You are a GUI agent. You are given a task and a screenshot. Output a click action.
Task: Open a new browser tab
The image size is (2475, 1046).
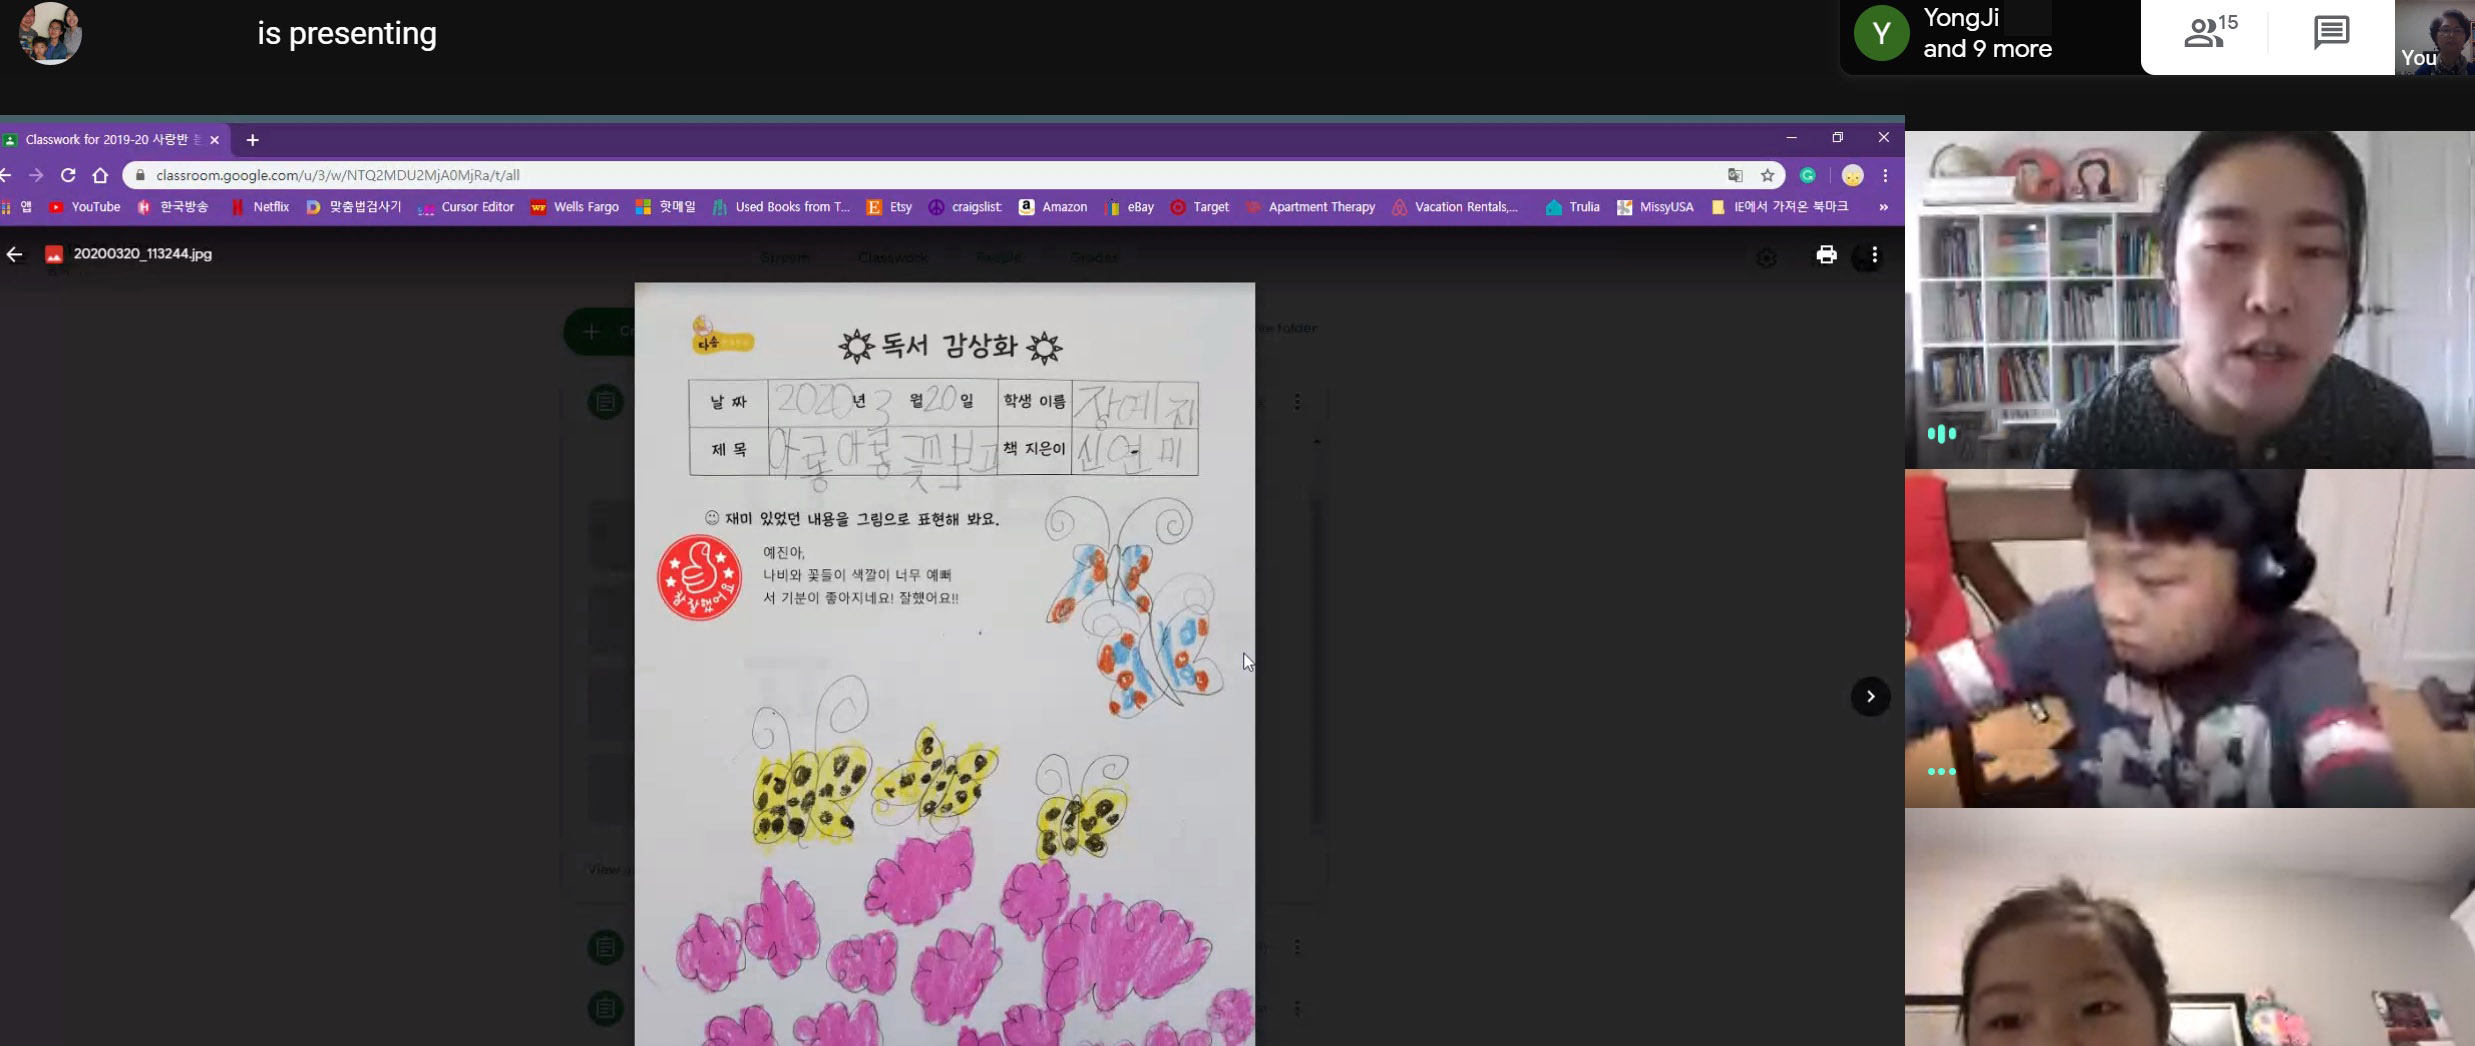[252, 140]
